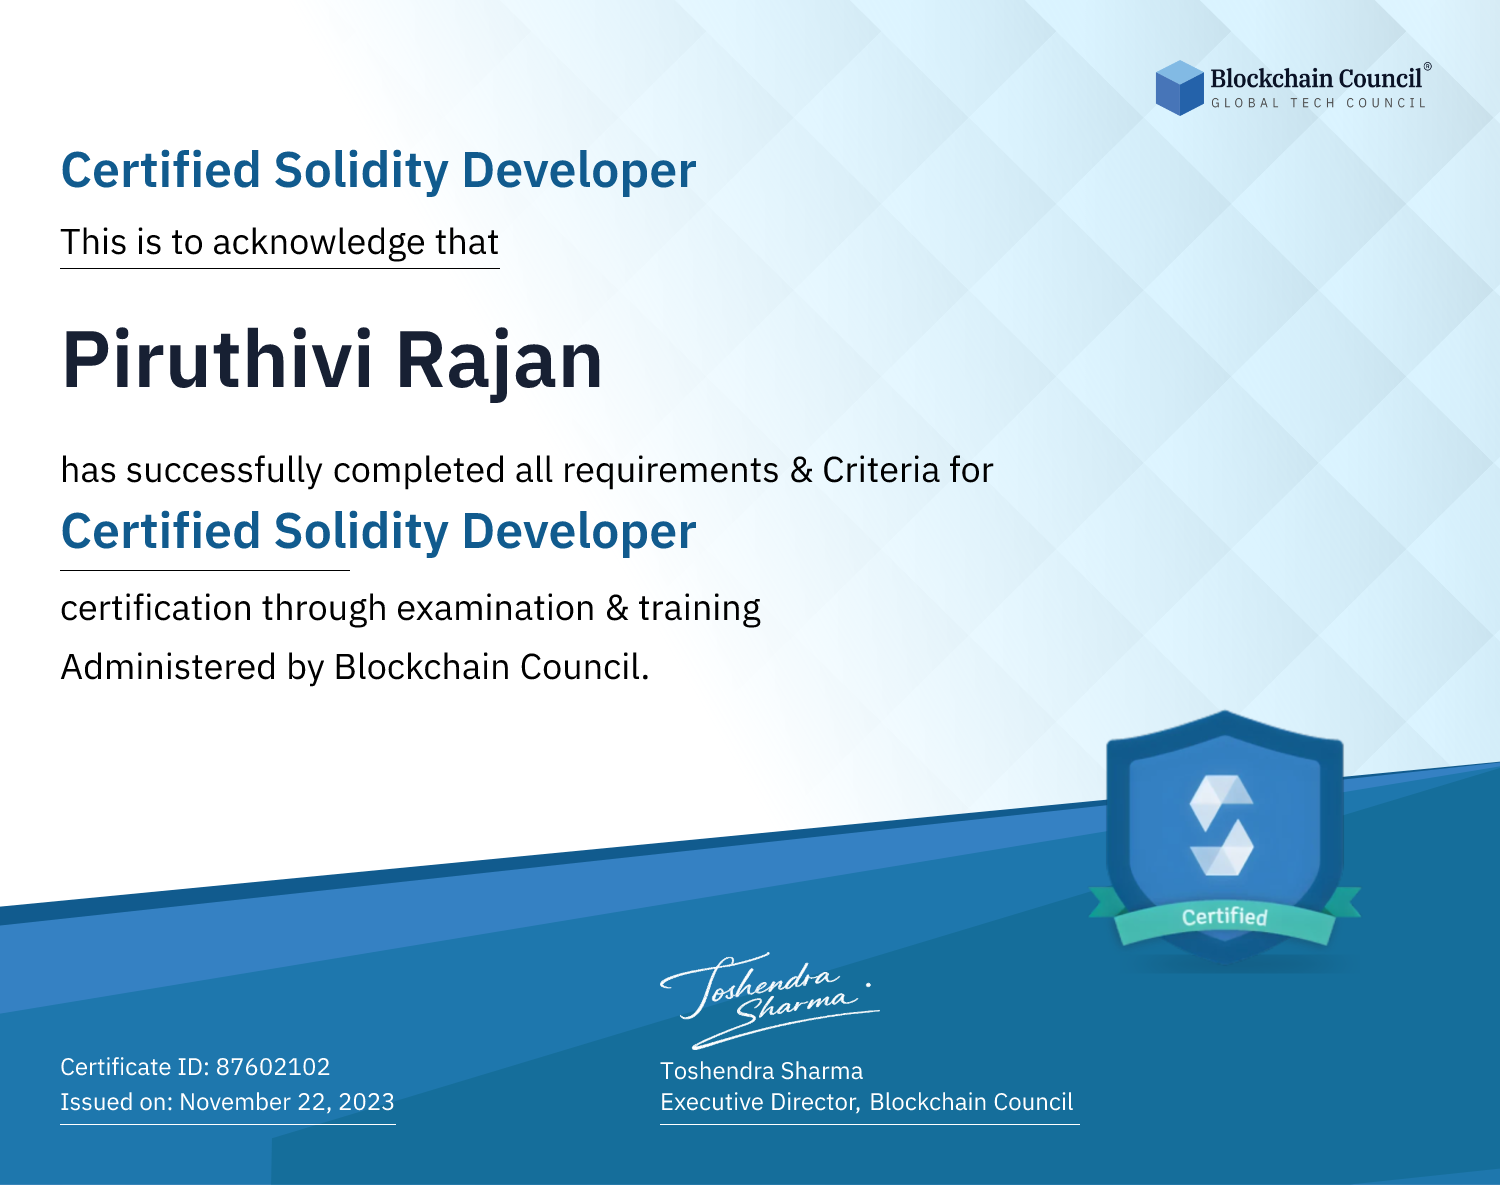Screen dimensions: 1500x1185
Task: Click the Blockchain Council cube logo
Action: click(x=1180, y=88)
